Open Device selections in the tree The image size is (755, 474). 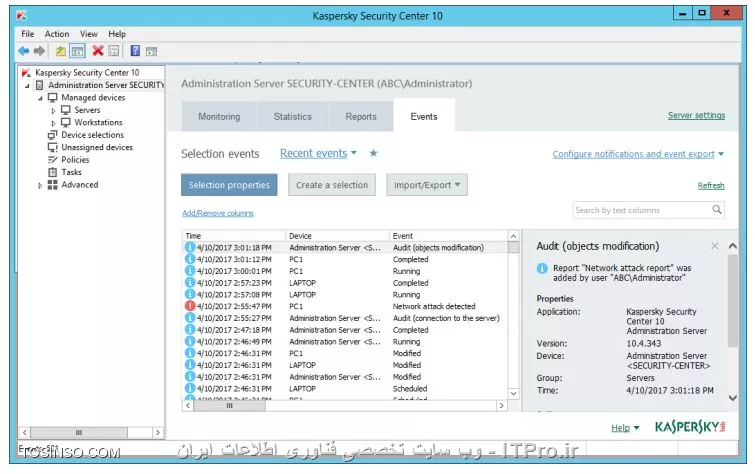click(92, 135)
